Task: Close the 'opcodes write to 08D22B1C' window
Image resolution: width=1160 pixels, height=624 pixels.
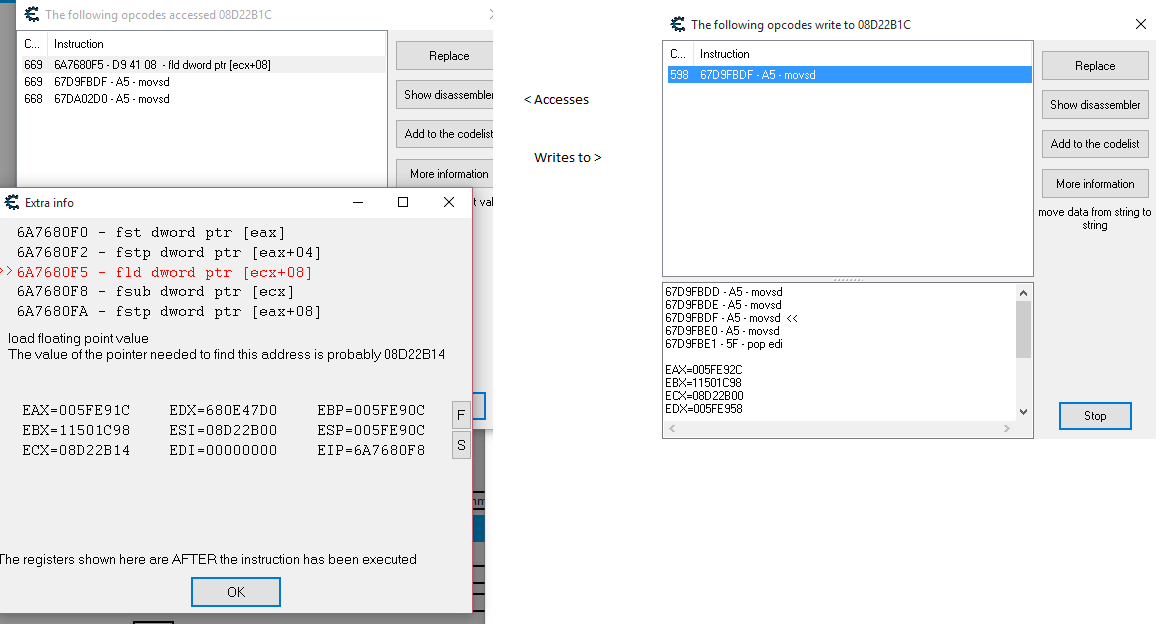Action: tap(1141, 25)
